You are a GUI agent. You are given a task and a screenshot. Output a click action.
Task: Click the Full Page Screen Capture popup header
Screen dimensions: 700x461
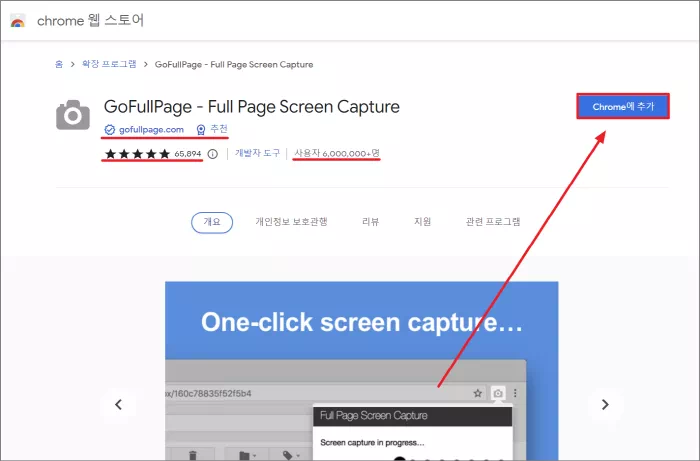pos(412,416)
